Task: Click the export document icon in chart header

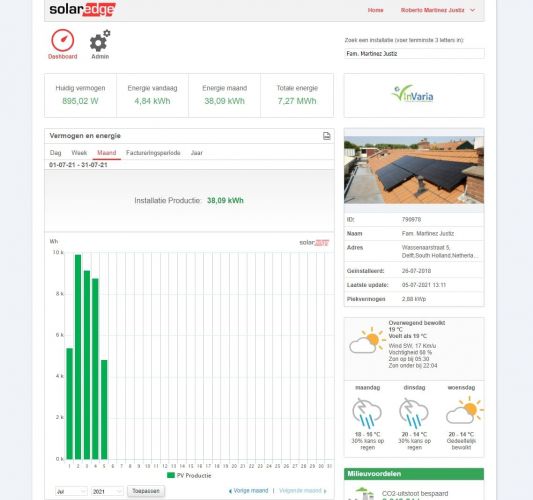Action: [x=326, y=136]
